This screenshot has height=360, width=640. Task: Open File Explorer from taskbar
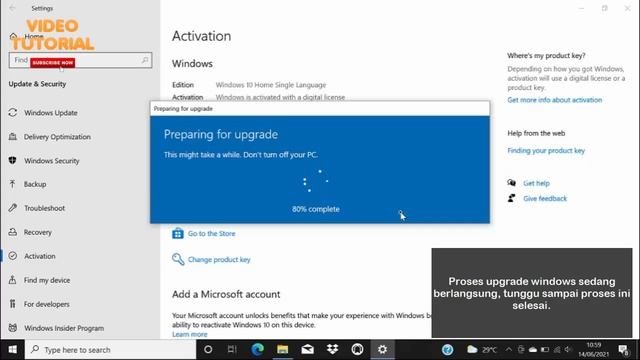pos(282,350)
